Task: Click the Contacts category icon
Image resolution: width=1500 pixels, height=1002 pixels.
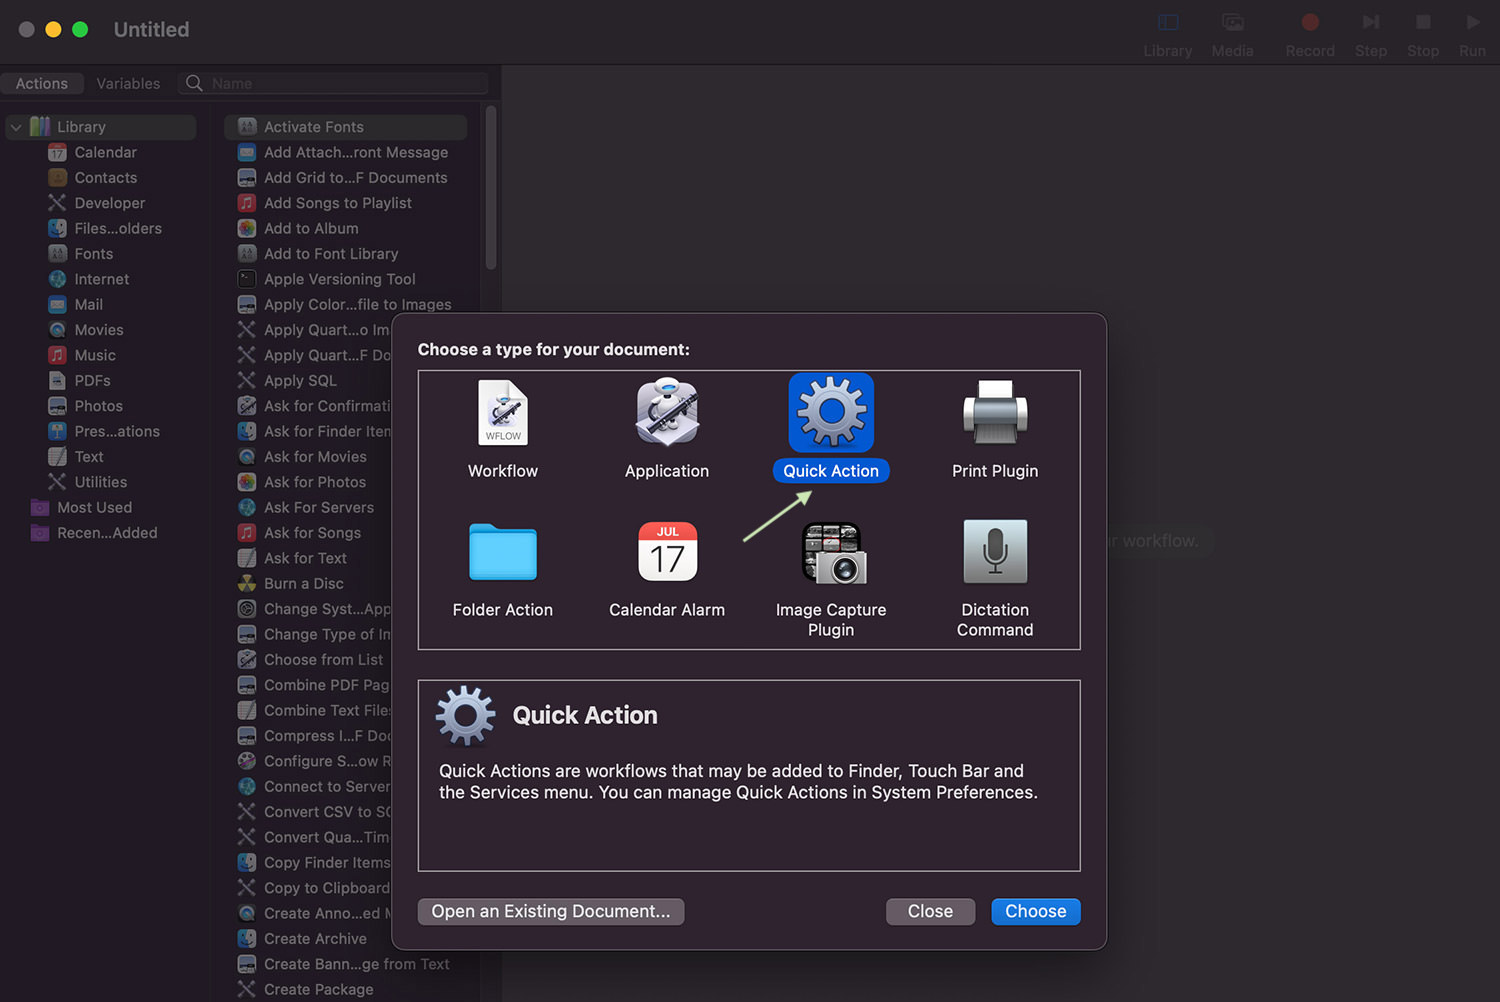Action: pyautogui.click(x=58, y=178)
